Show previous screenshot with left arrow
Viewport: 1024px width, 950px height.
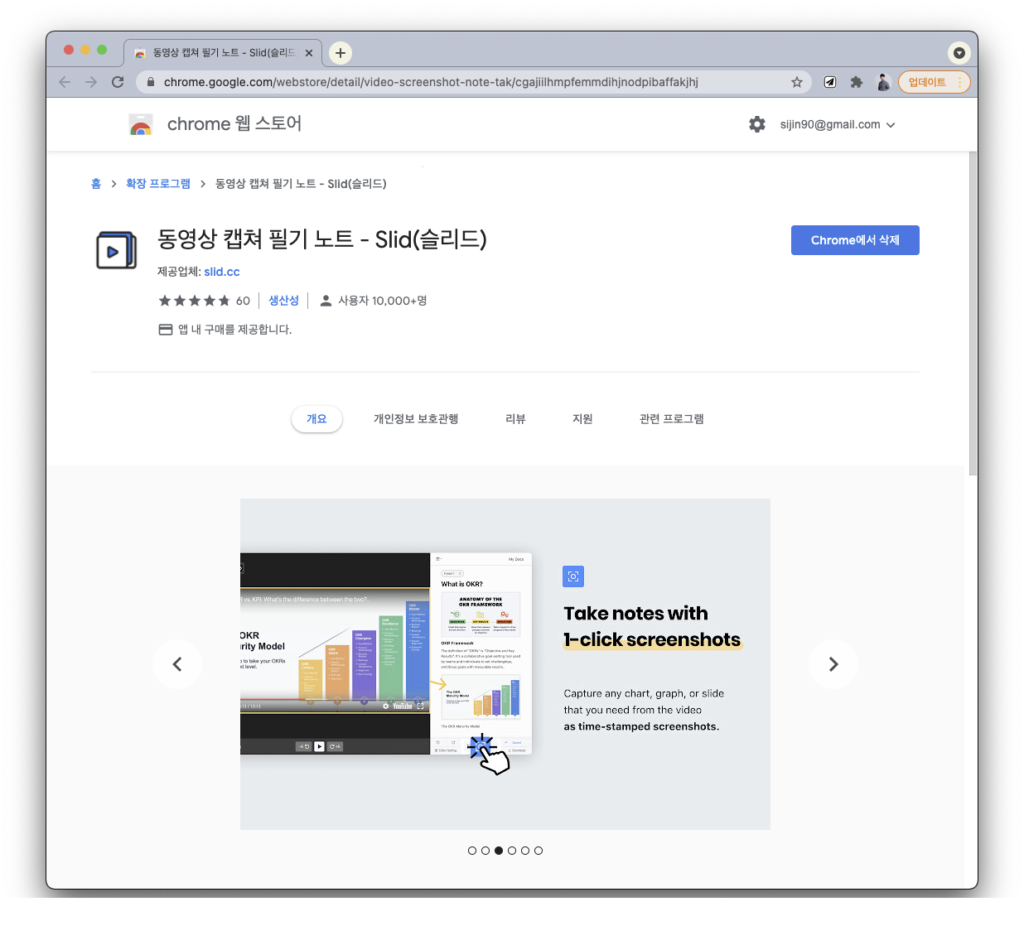tap(177, 664)
